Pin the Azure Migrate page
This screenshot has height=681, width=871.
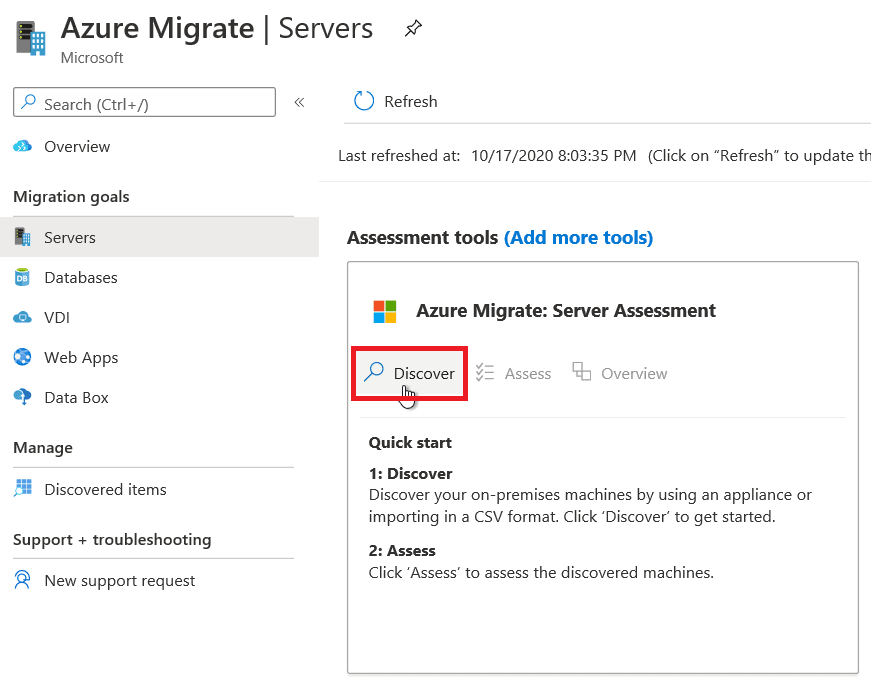click(x=413, y=28)
